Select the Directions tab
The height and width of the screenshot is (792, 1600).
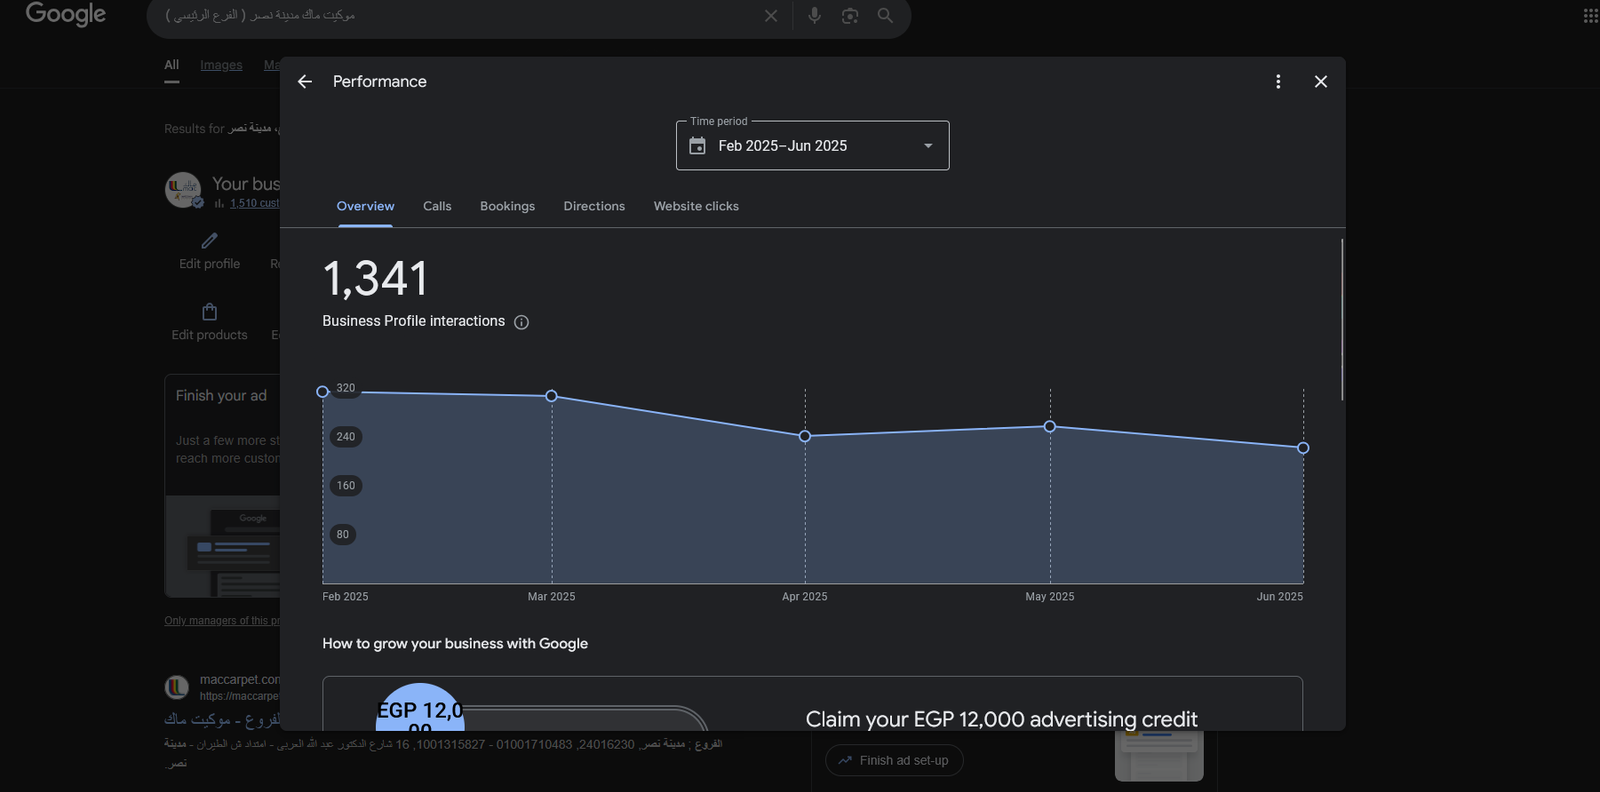click(x=594, y=206)
